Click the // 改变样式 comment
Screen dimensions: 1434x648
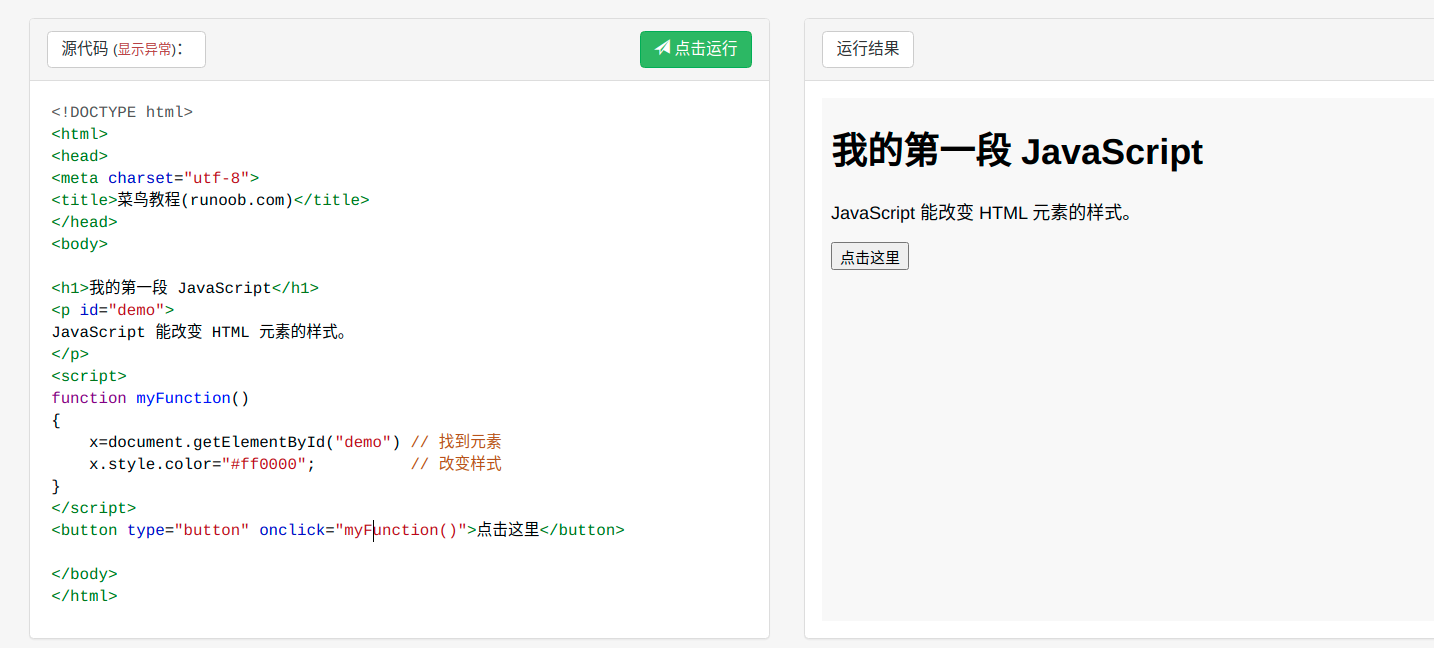point(456,464)
